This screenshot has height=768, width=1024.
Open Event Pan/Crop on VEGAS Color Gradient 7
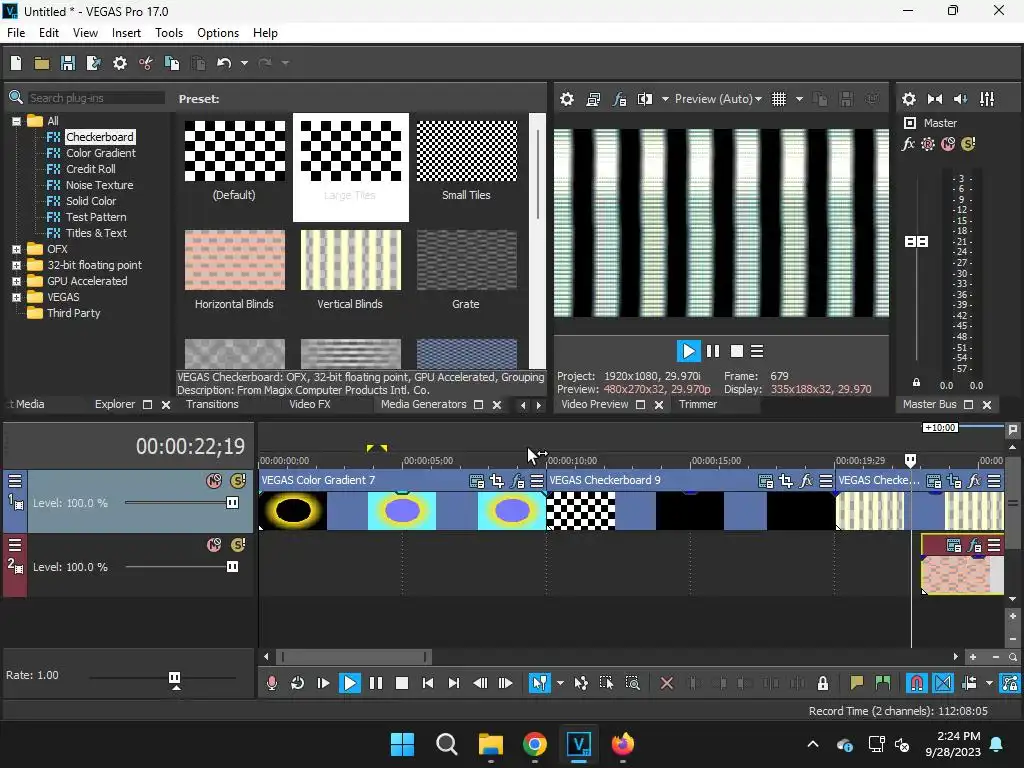point(497,481)
